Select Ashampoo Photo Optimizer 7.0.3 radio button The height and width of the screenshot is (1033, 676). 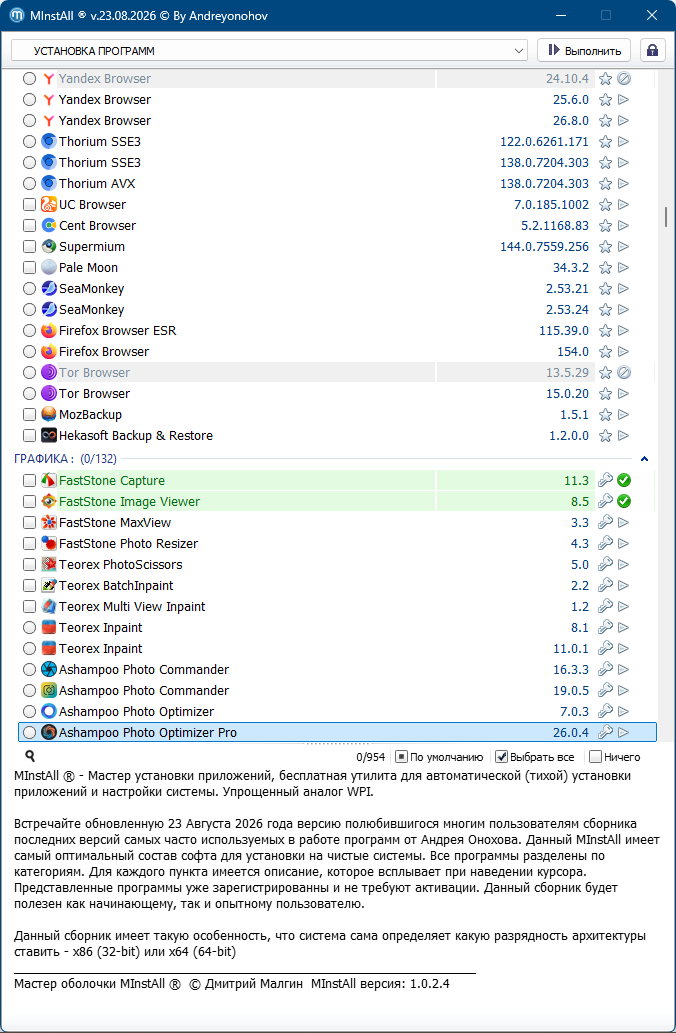pos(29,712)
